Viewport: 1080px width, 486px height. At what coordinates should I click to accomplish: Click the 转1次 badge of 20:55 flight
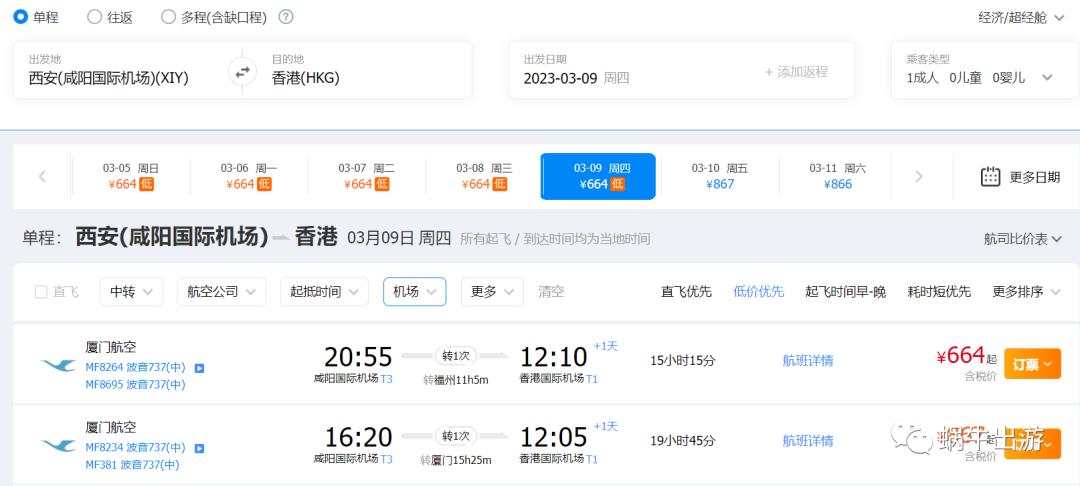coord(456,356)
